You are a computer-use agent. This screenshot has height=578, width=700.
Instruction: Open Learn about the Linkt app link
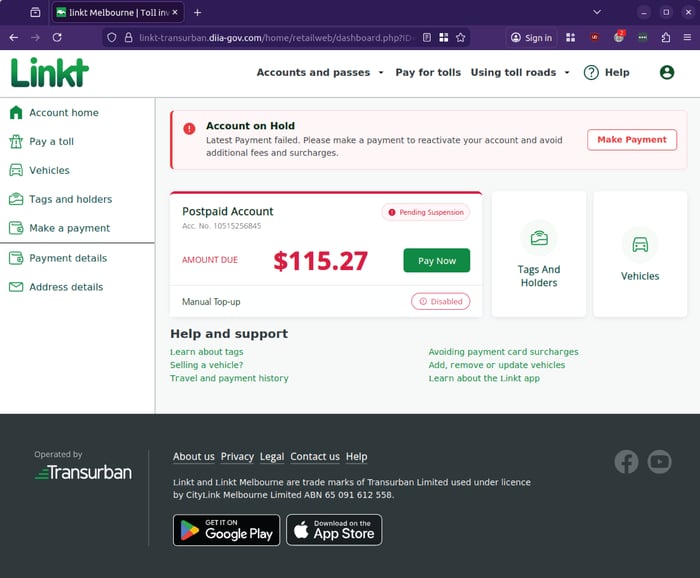point(484,378)
